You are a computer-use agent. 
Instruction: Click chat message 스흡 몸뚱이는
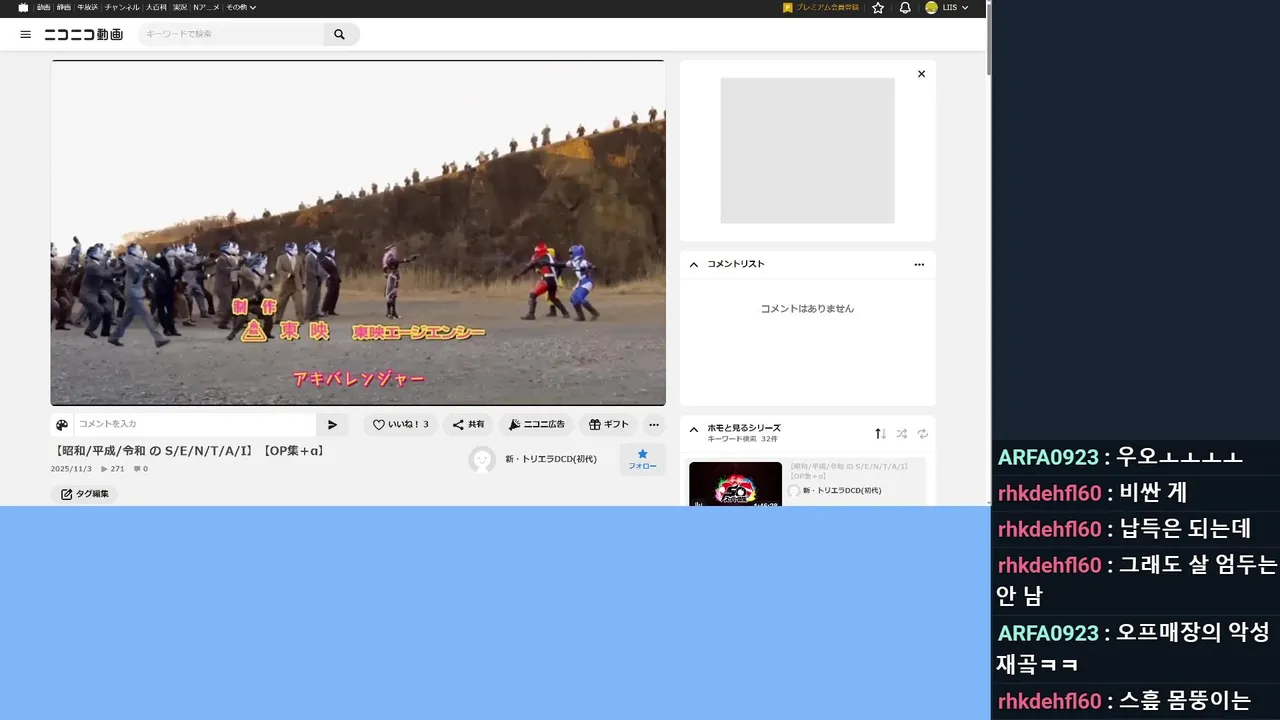point(1184,701)
